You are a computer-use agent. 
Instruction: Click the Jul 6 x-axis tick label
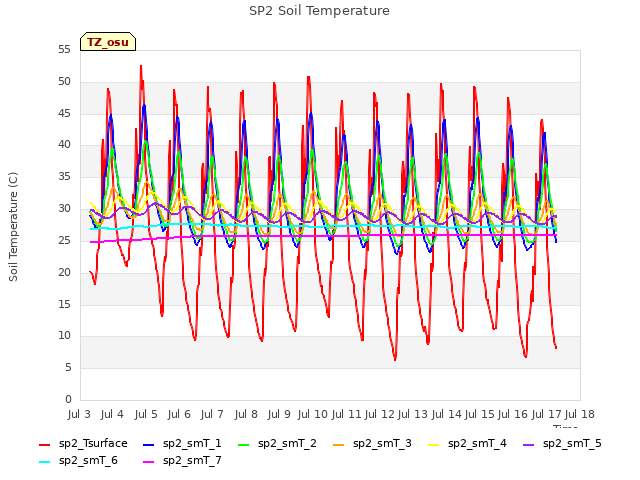point(179,414)
